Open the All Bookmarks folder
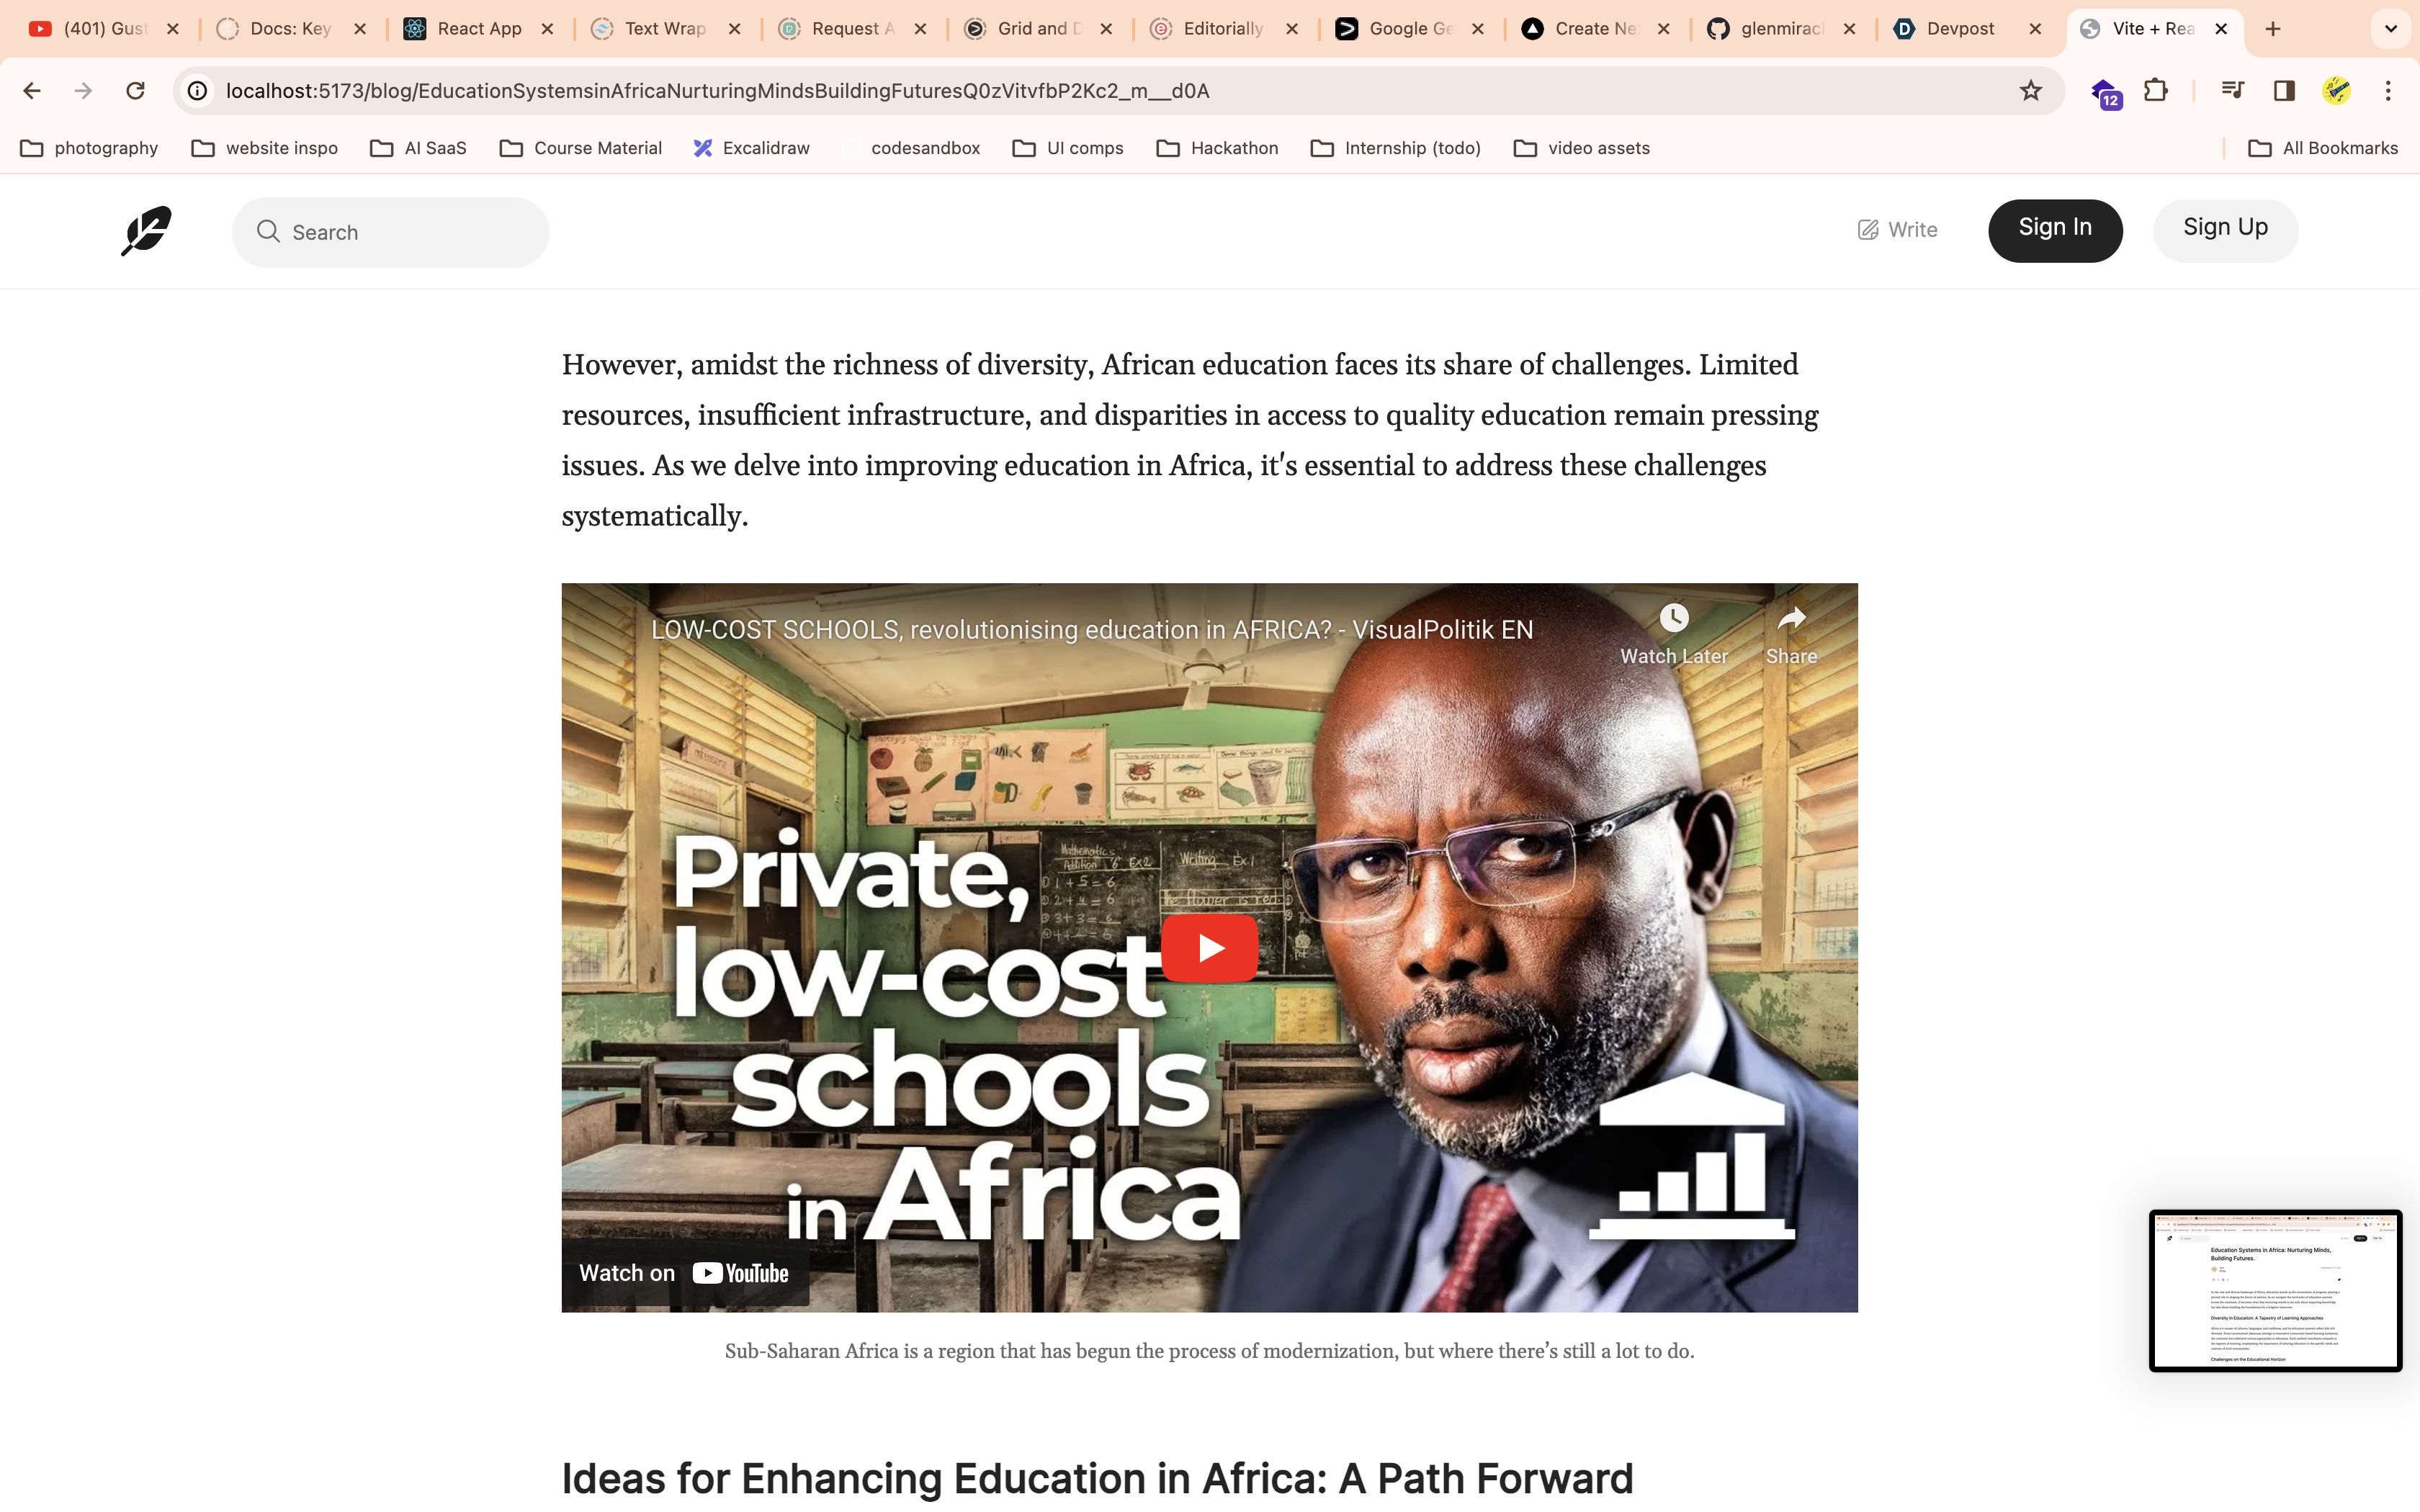This screenshot has height=1512, width=2420. click(x=2323, y=148)
